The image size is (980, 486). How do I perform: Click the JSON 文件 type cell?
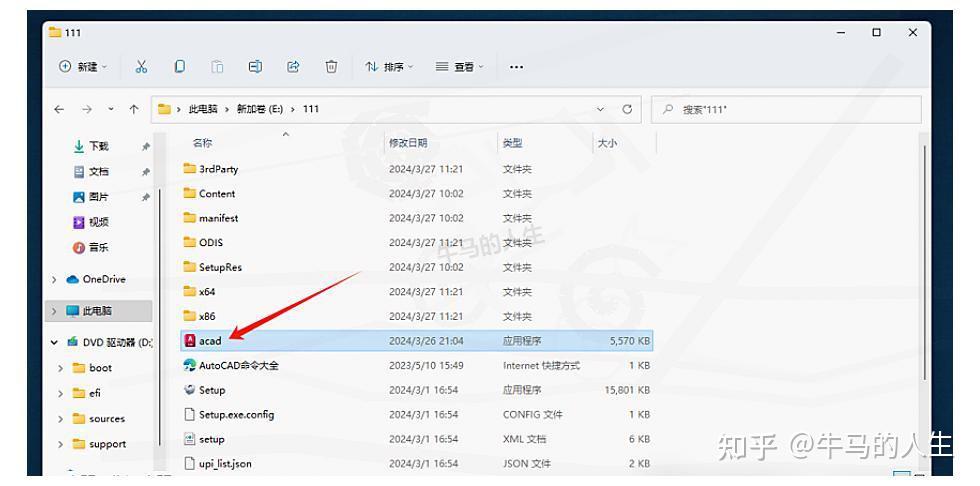click(527, 464)
